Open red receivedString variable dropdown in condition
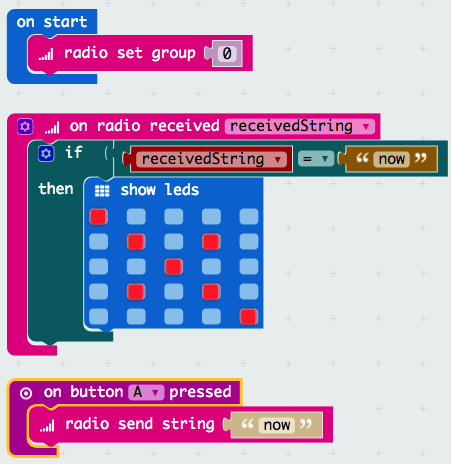451x464 pixels. (211, 159)
